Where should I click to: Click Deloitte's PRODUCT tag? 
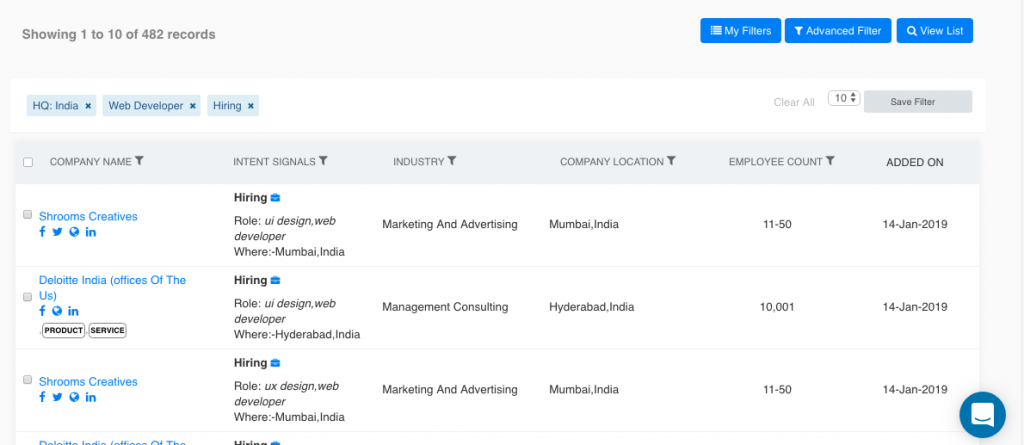[x=64, y=331]
